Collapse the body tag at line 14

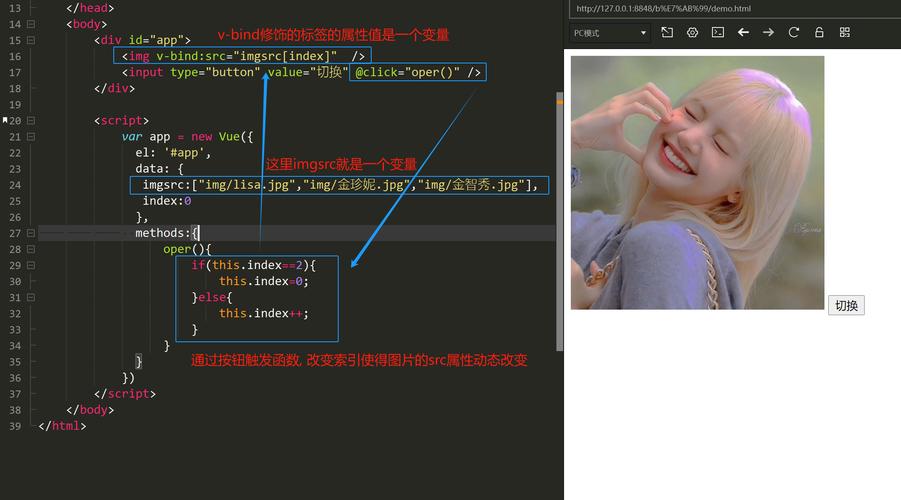click(30, 24)
